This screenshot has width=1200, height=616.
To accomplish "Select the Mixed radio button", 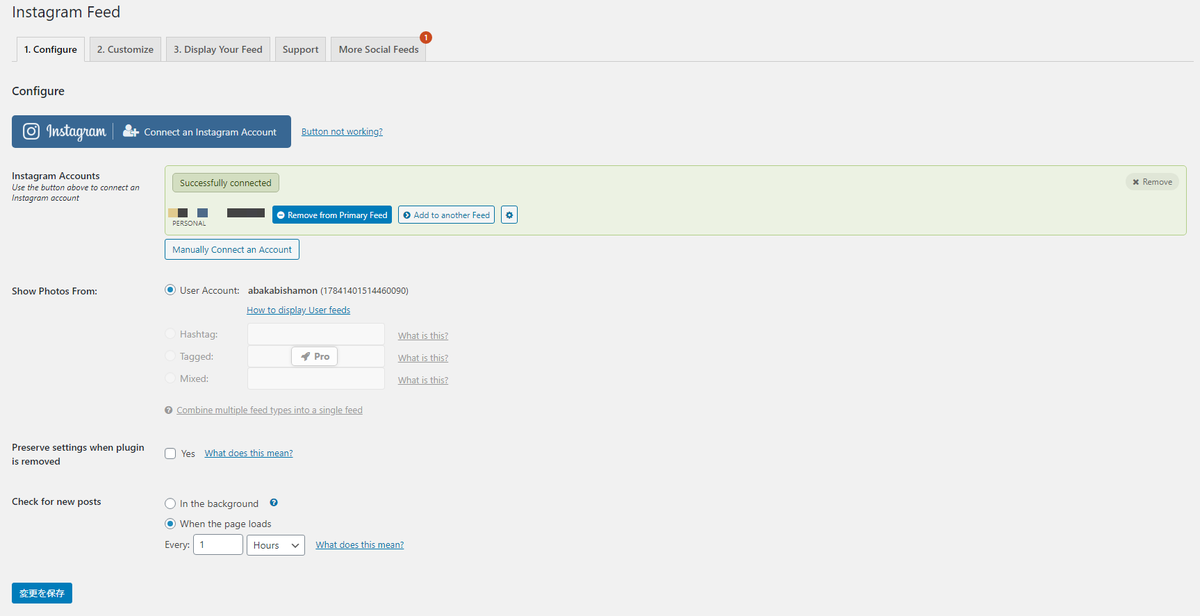I will click(x=170, y=379).
